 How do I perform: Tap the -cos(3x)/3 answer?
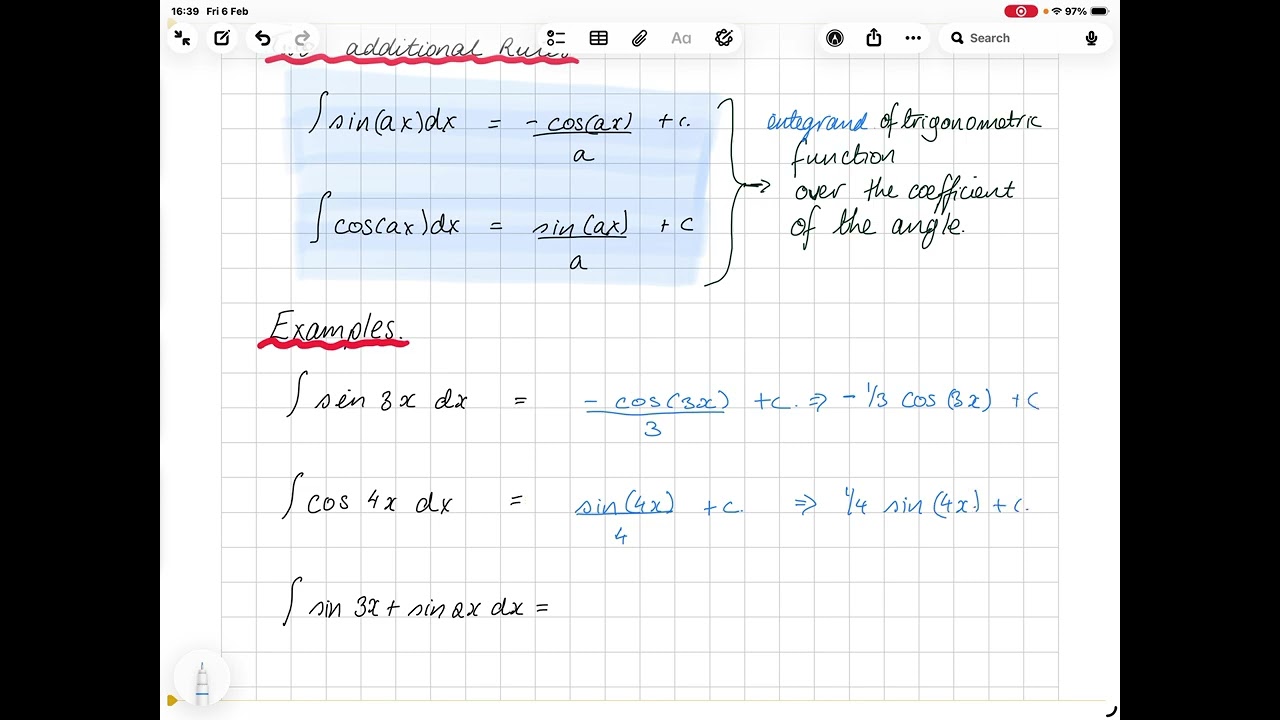656,413
